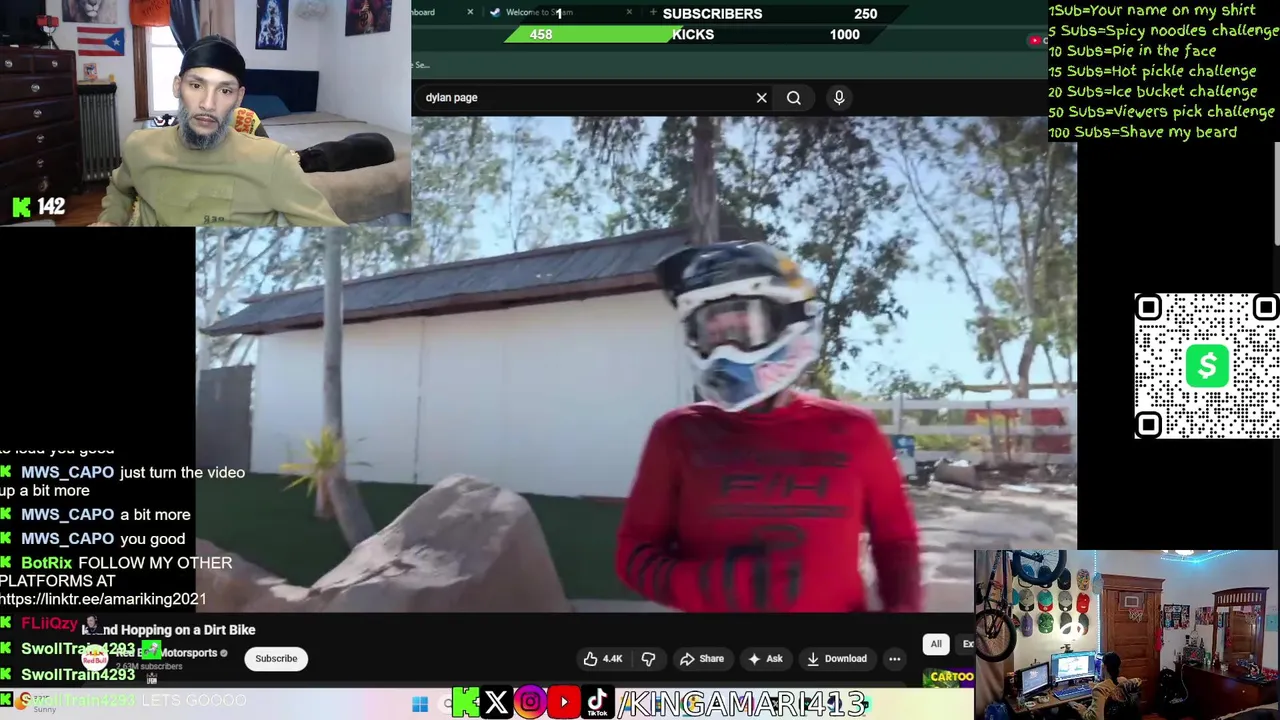Viewport: 1280px width, 720px height.
Task: Close the first browser tab ending 'board'
Action: 470,12
